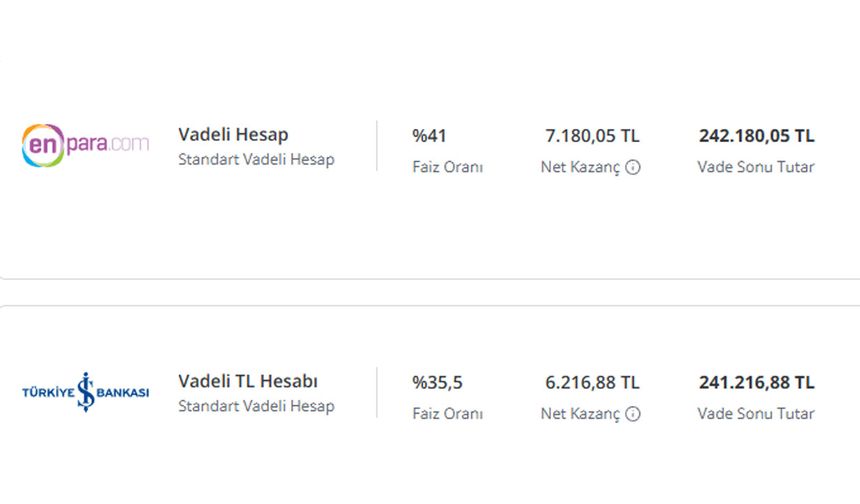
Task: Click the Enpara.com logo
Action: click(86, 145)
